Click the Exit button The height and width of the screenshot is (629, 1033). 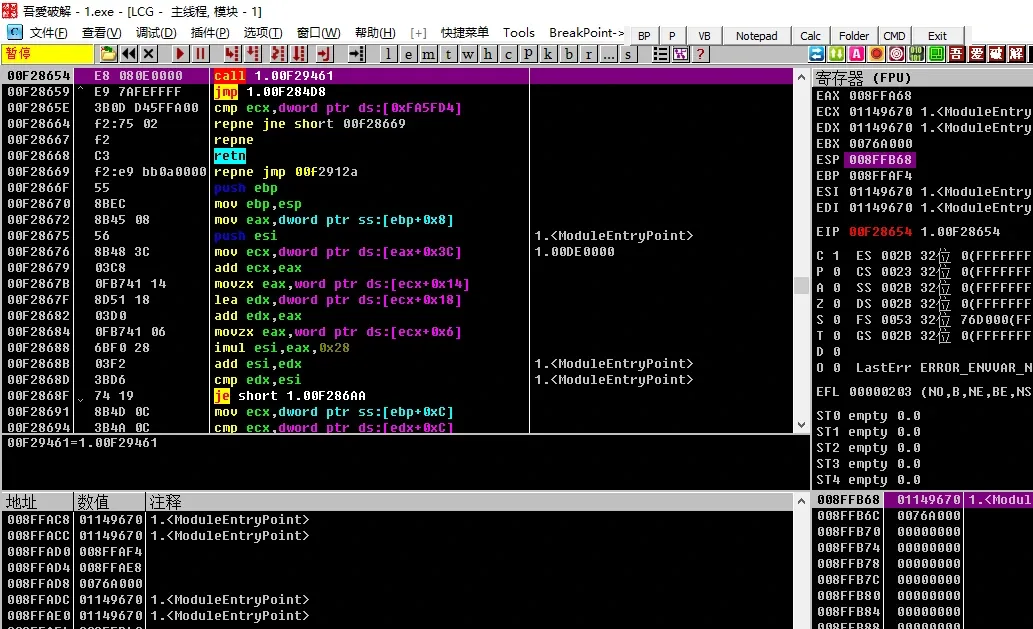[937, 36]
